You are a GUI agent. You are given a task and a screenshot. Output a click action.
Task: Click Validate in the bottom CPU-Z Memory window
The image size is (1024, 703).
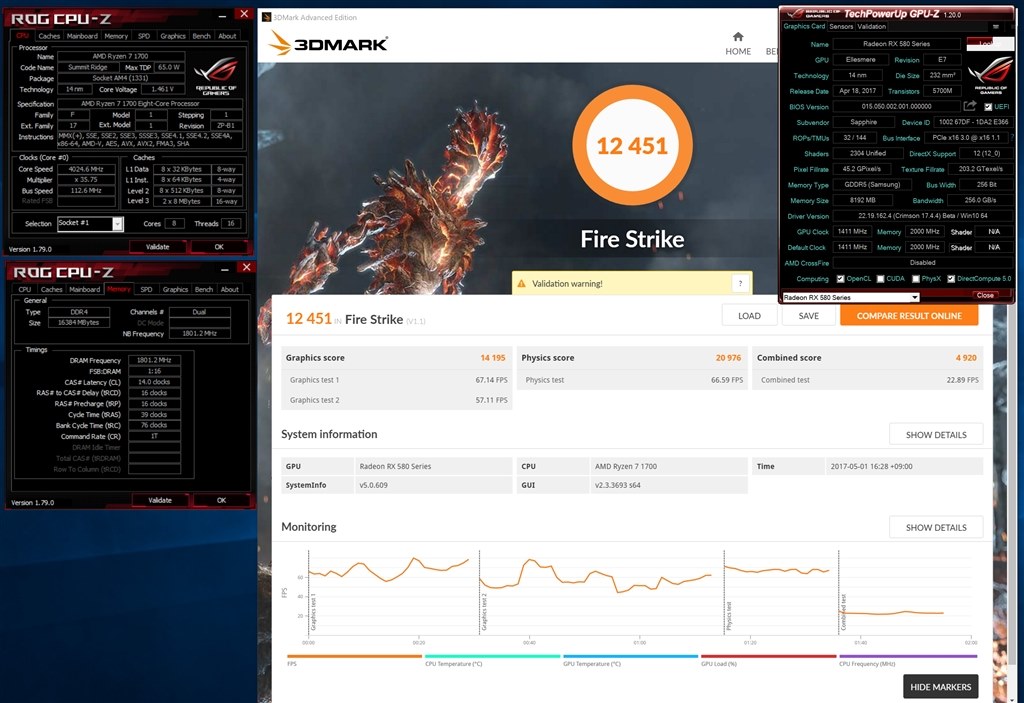[160, 500]
